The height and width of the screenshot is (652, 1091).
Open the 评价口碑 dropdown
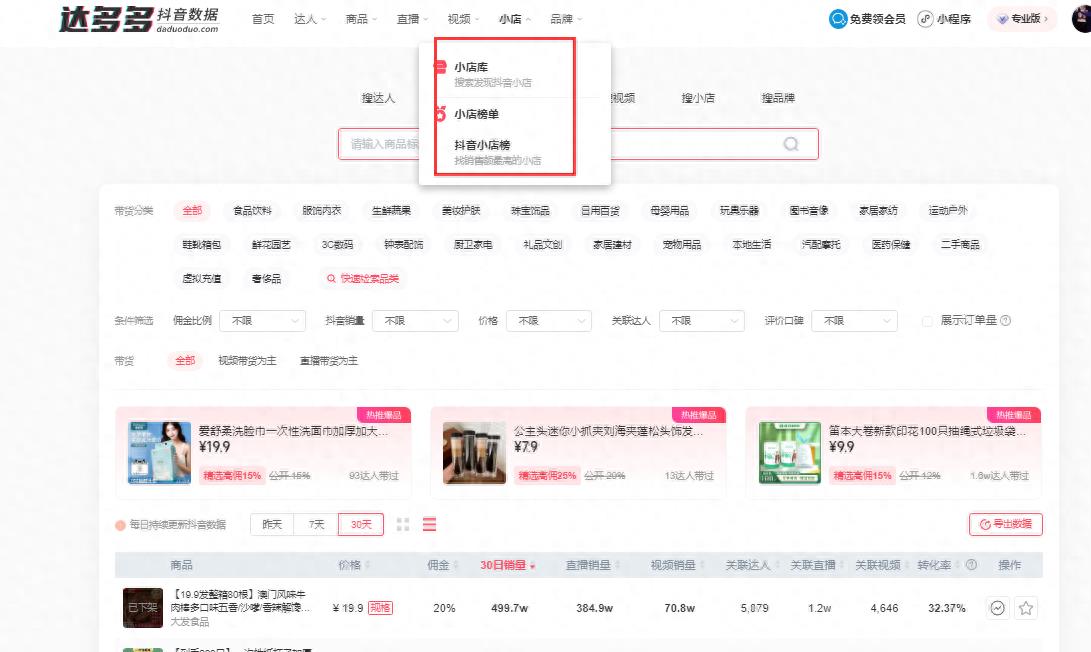coord(854,321)
